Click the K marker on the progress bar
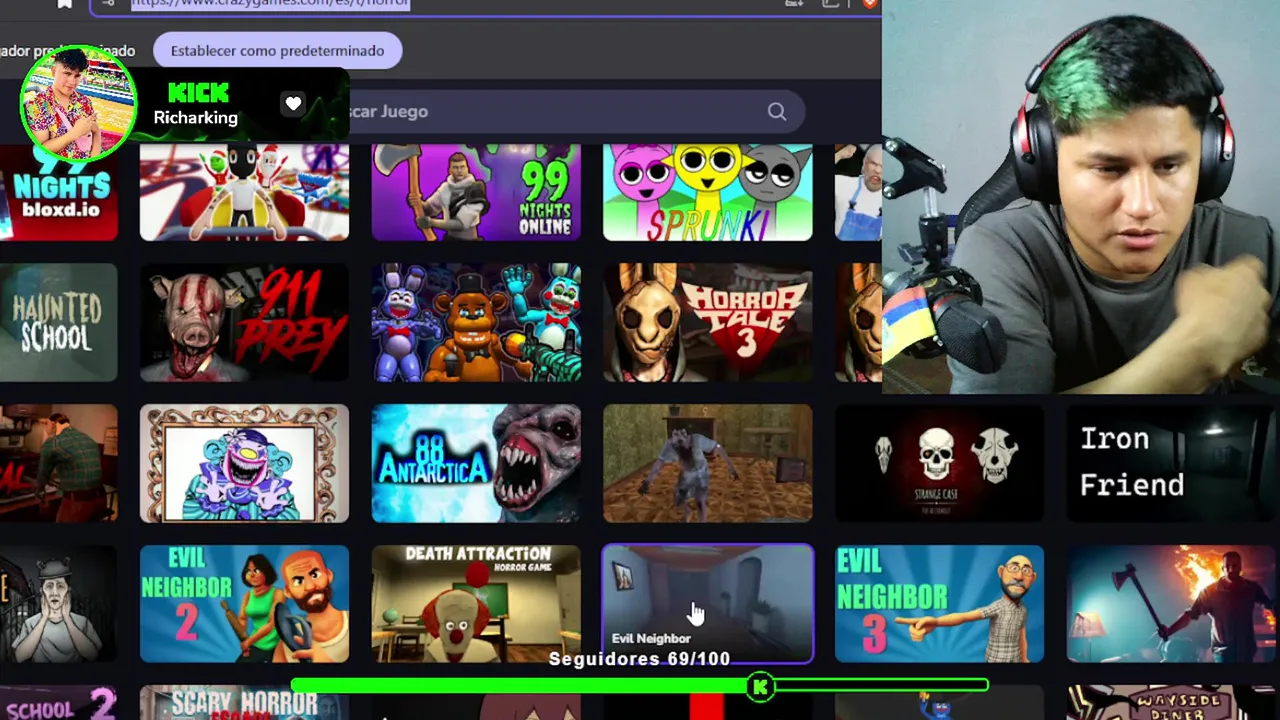Screen dimensions: 1280x720 pyautogui.click(x=760, y=686)
